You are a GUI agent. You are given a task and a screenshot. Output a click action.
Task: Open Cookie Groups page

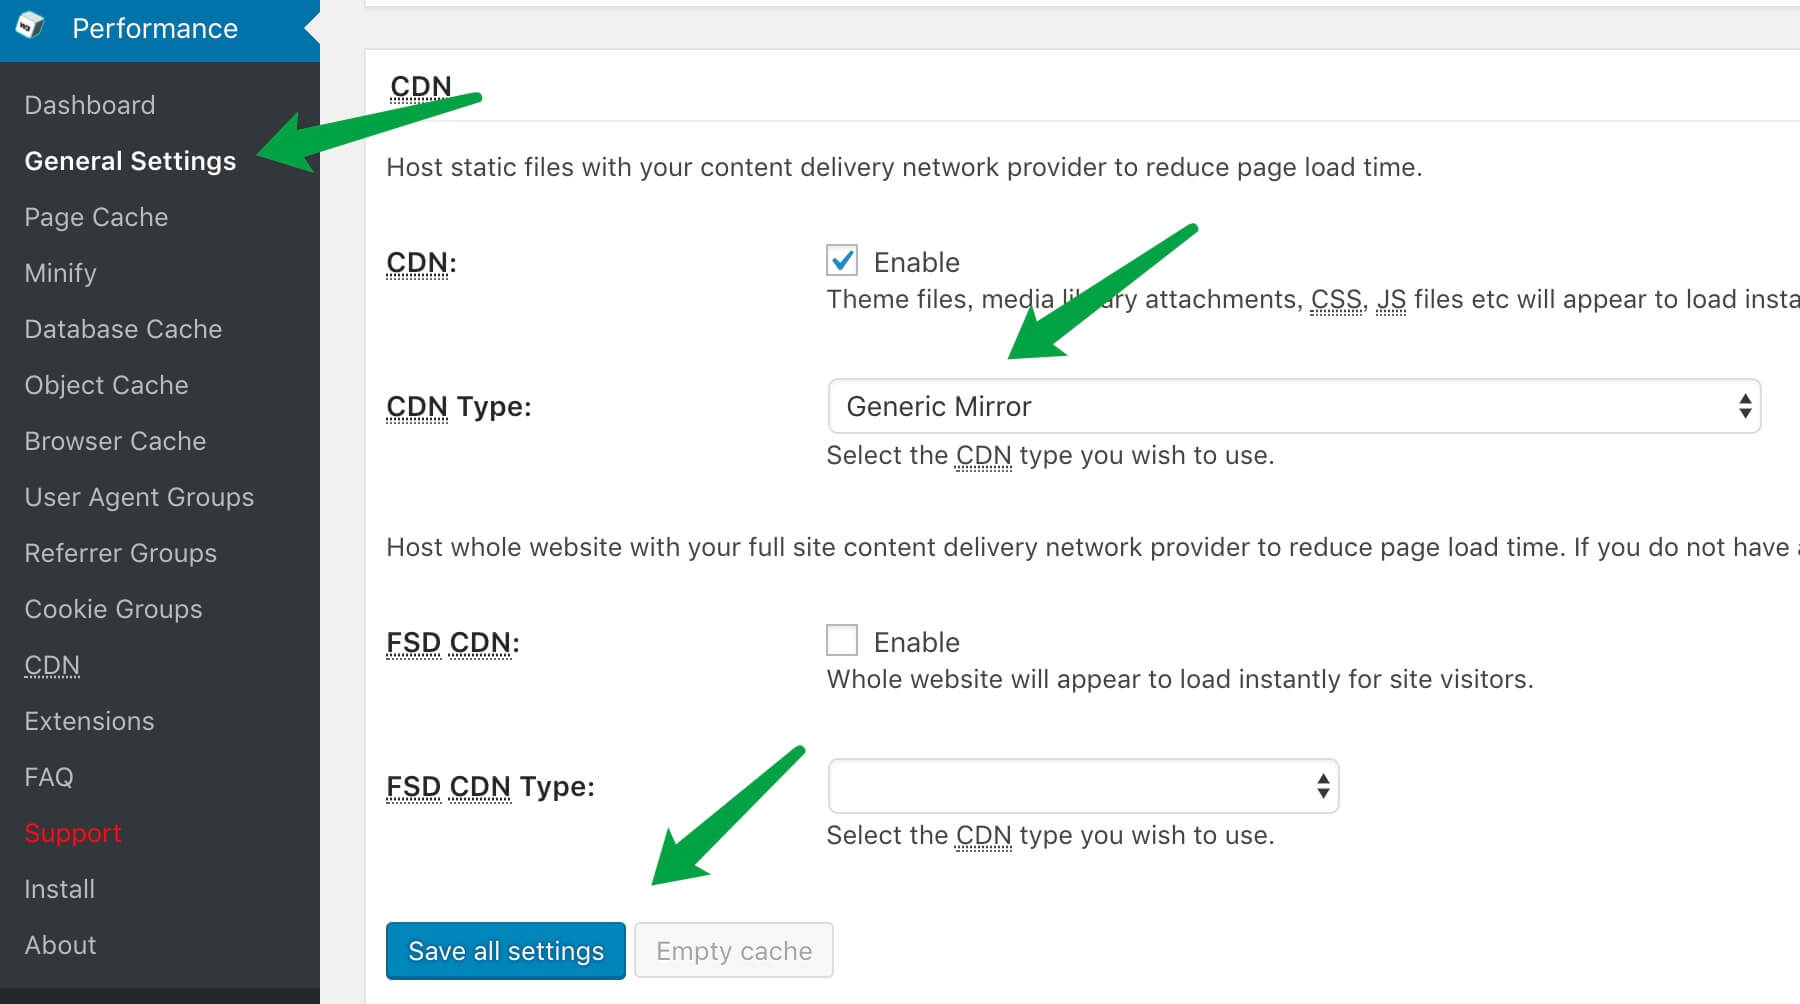[x=113, y=609]
